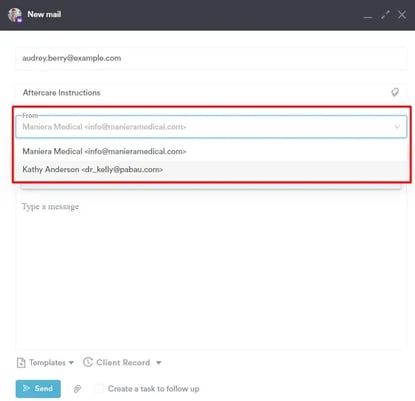Click the Client Record clock icon
Image resolution: width=415 pixels, height=401 pixels.
[x=88, y=362]
